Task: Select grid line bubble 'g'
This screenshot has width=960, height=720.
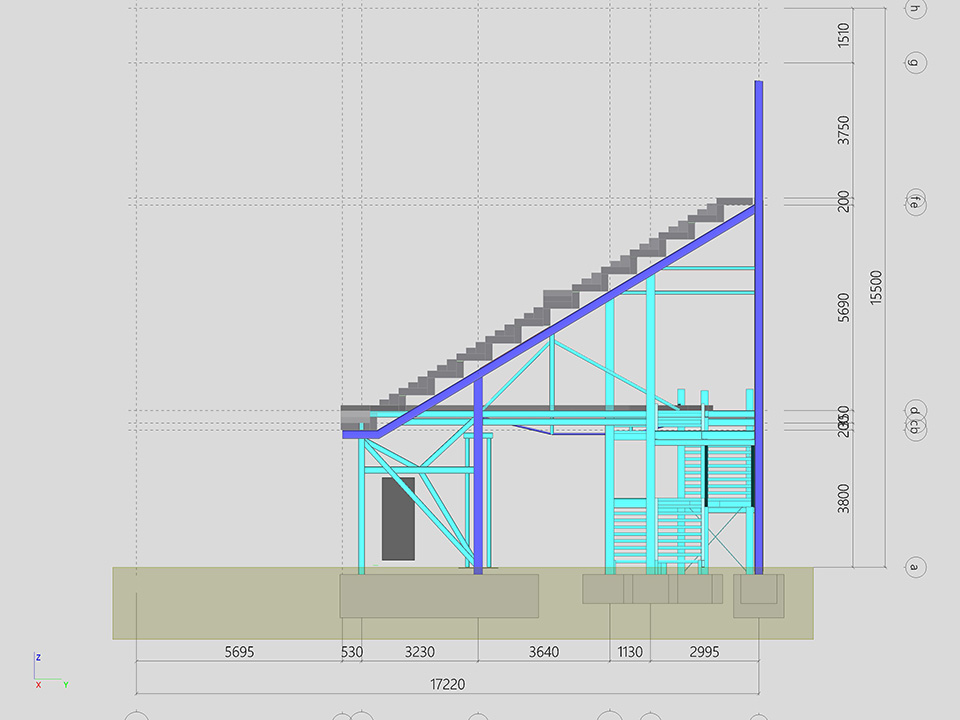Action: pos(913,62)
